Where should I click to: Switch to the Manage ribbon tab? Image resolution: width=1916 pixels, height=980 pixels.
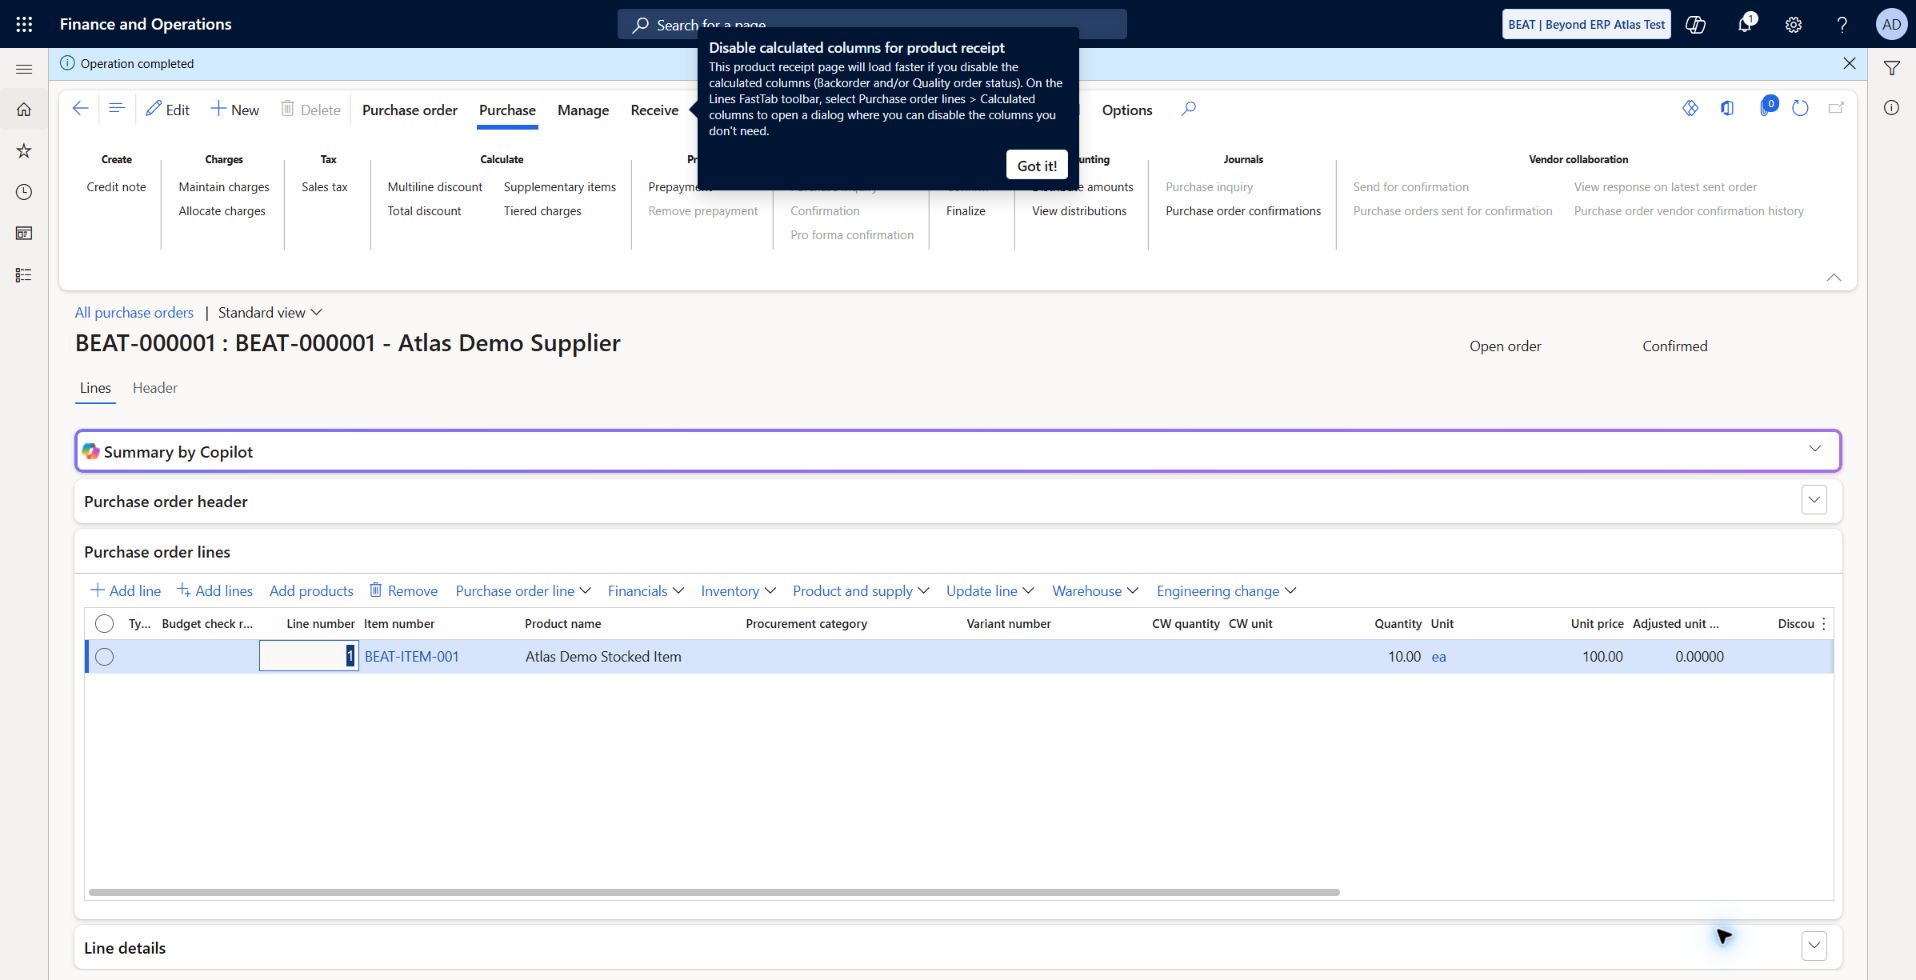(583, 110)
